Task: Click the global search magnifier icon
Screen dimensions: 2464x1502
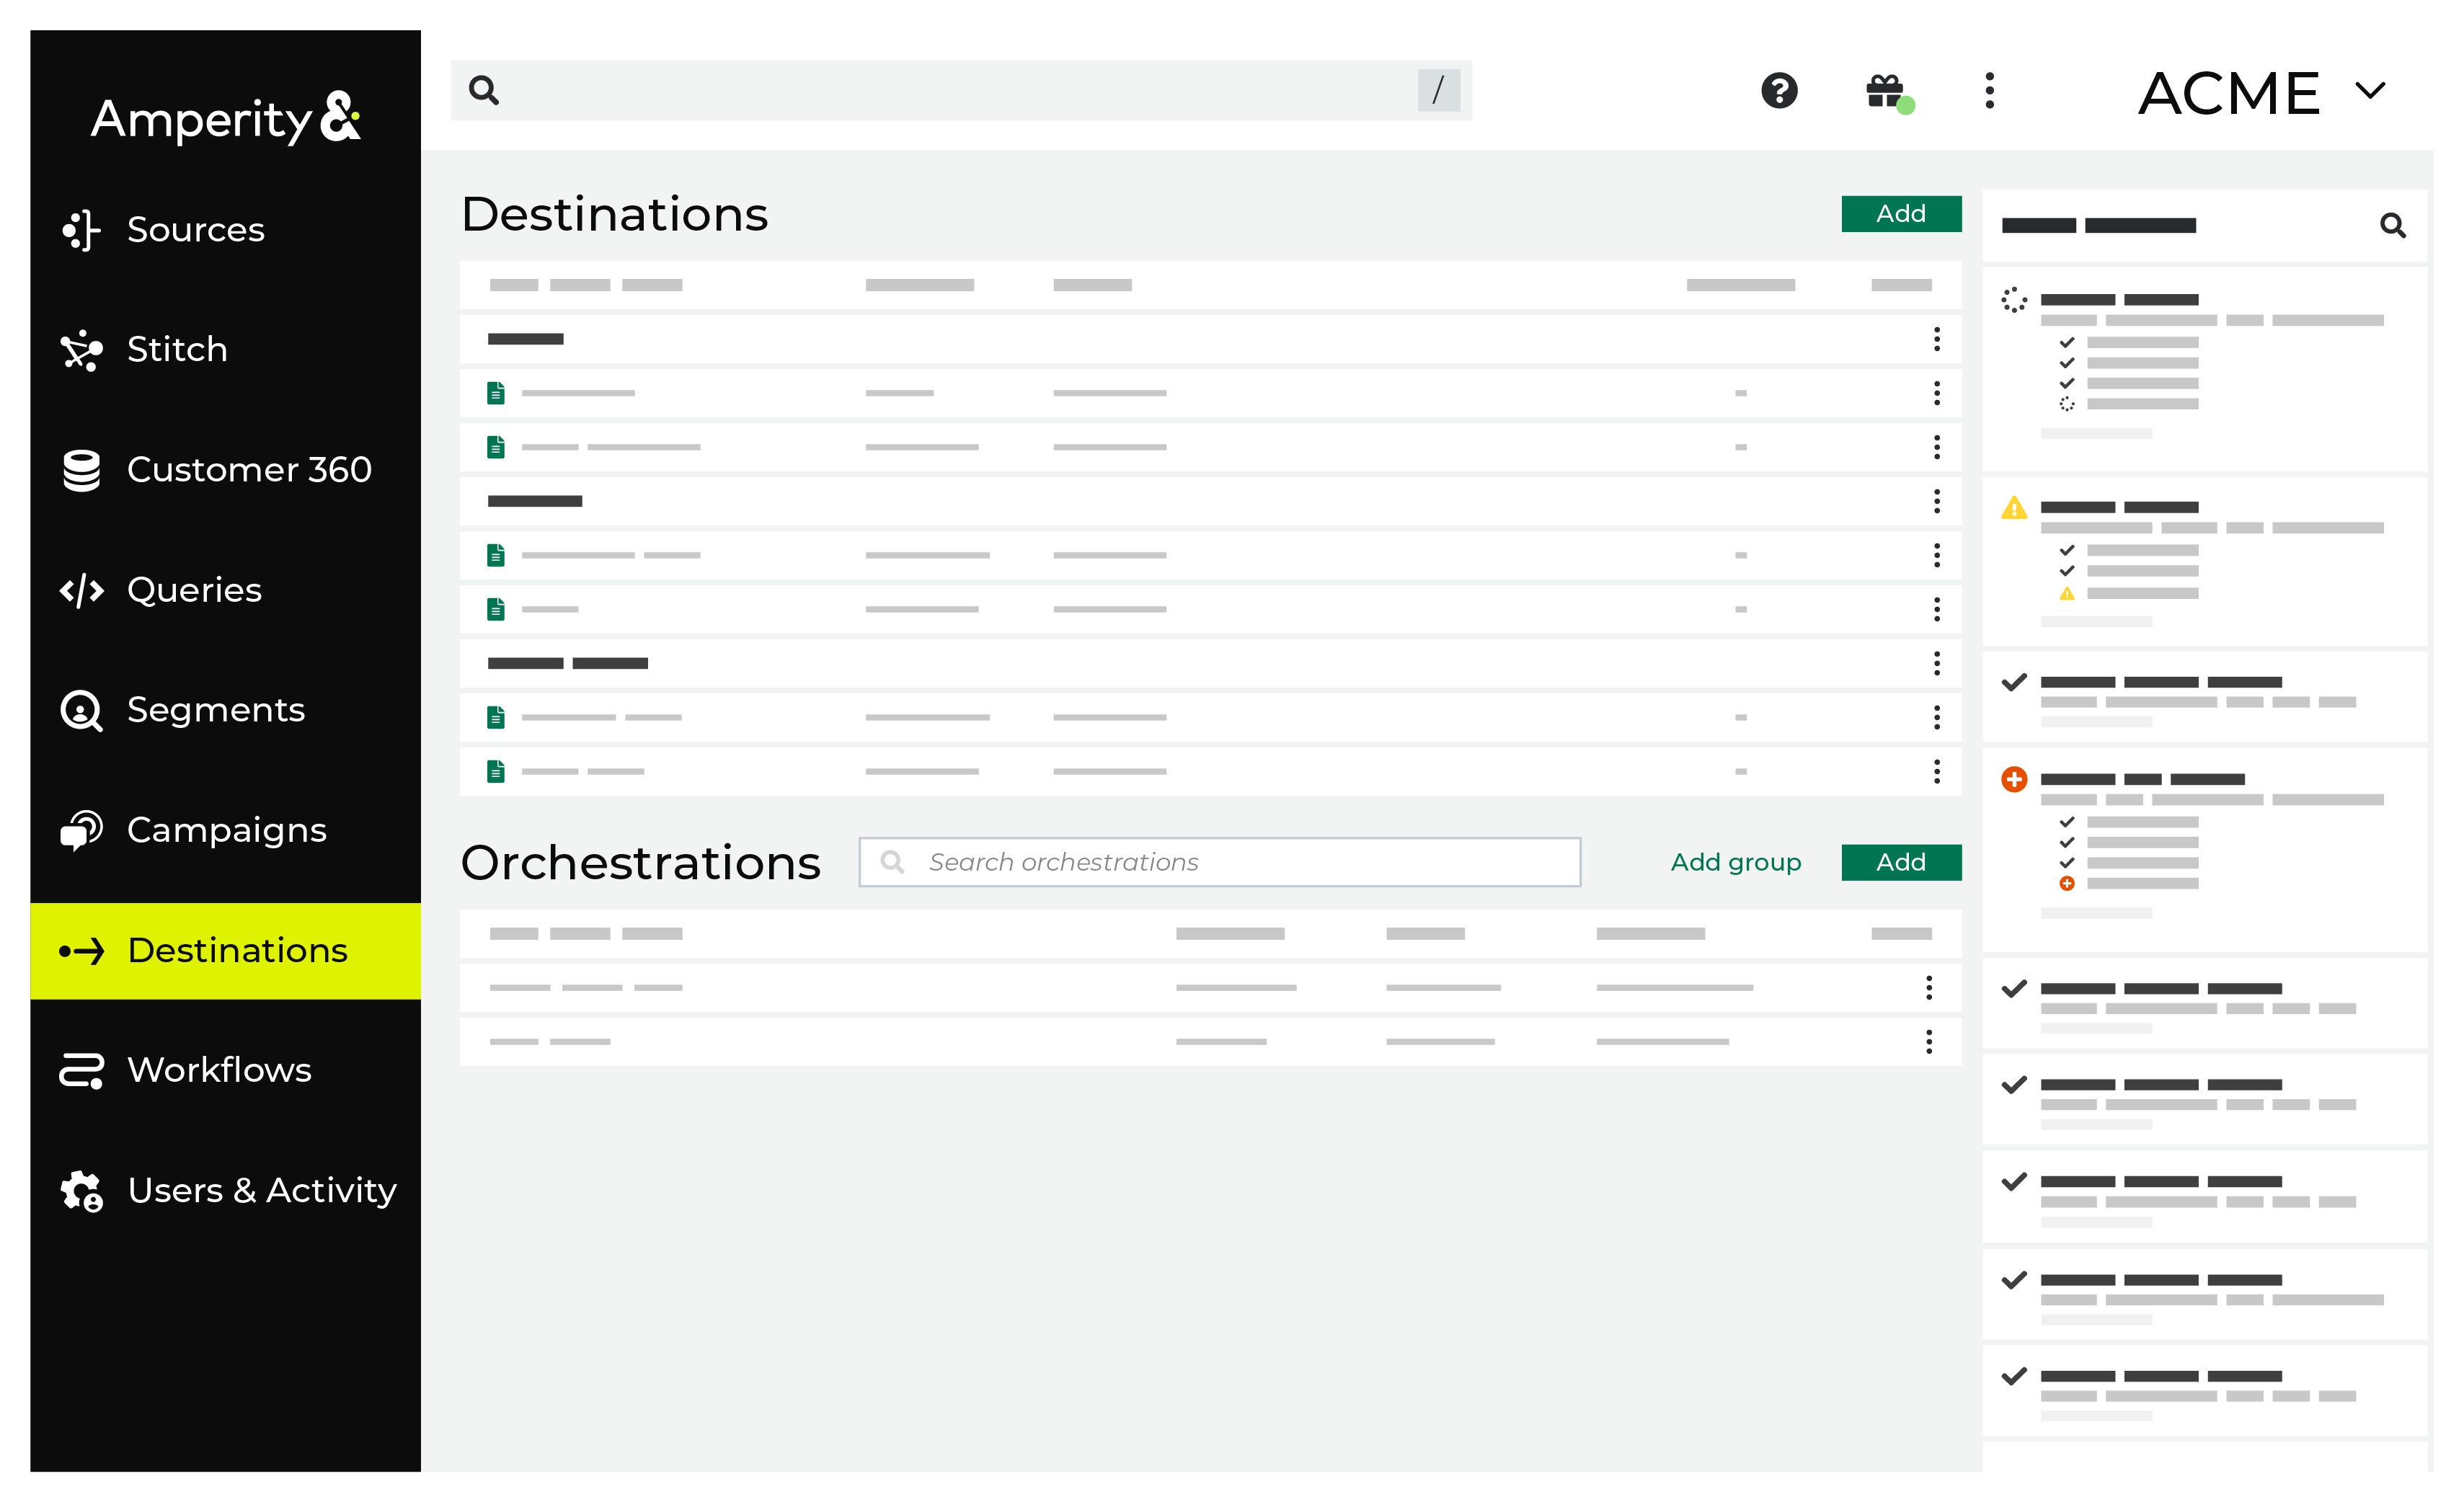Action: [x=484, y=90]
